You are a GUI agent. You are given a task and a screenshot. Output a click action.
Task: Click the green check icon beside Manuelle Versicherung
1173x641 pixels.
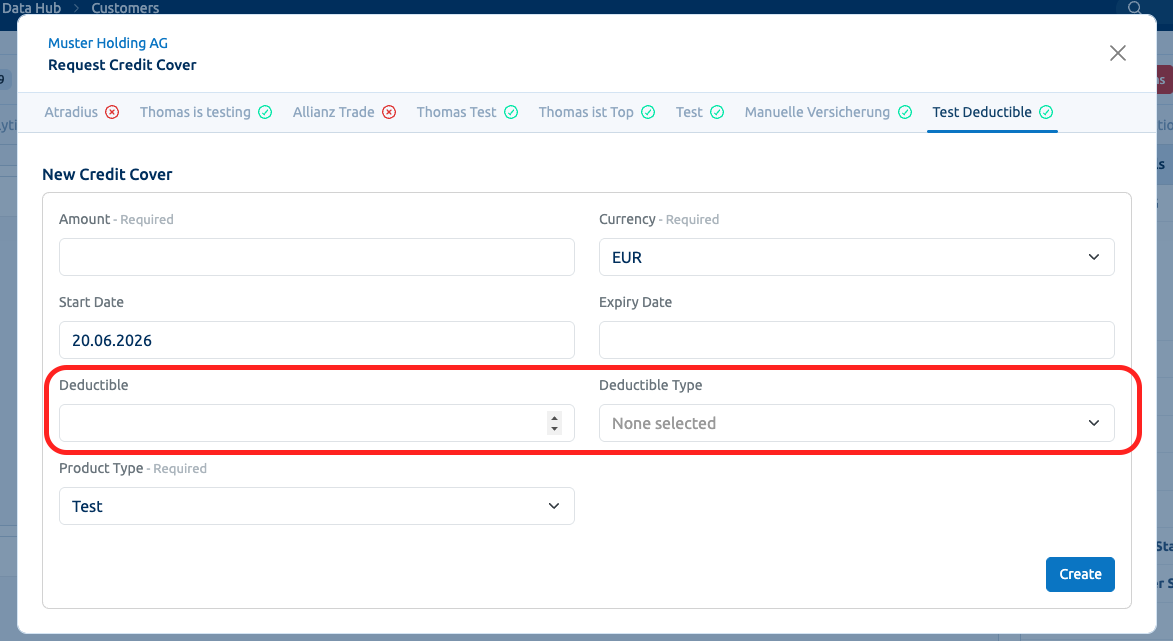[905, 112]
